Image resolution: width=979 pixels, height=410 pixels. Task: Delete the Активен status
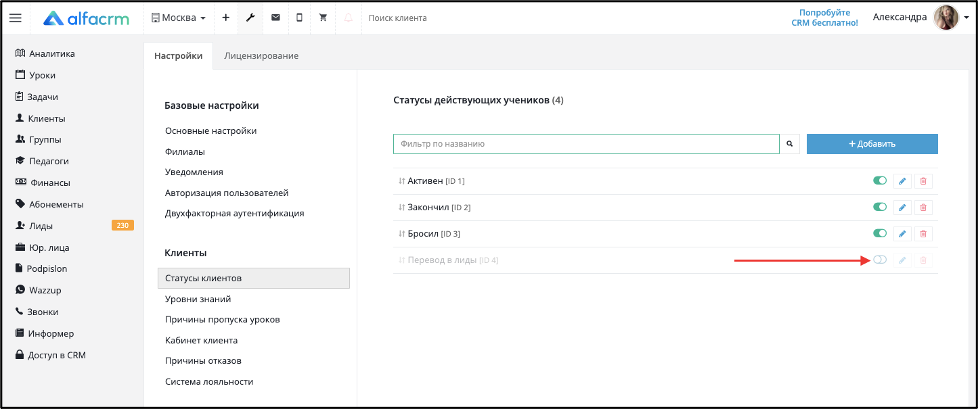point(923,181)
